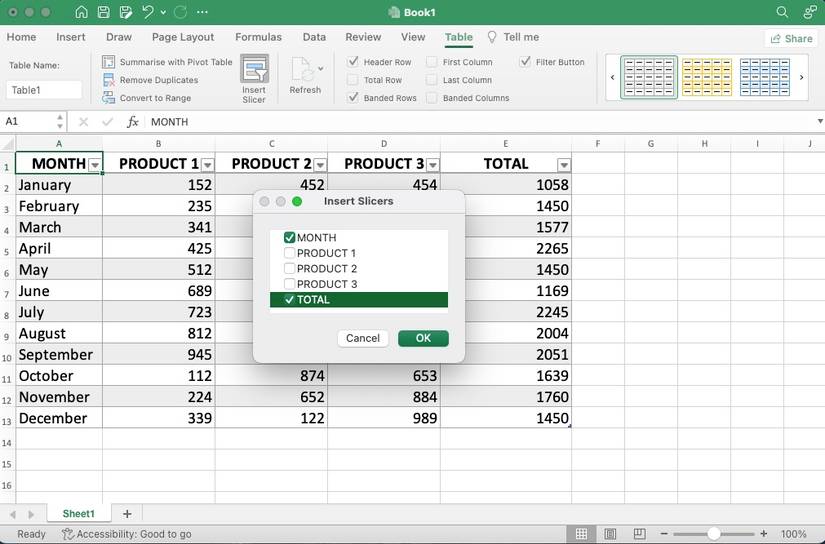Switch to the Formulas ribbon tab
The height and width of the screenshot is (544, 825).
[x=258, y=37]
